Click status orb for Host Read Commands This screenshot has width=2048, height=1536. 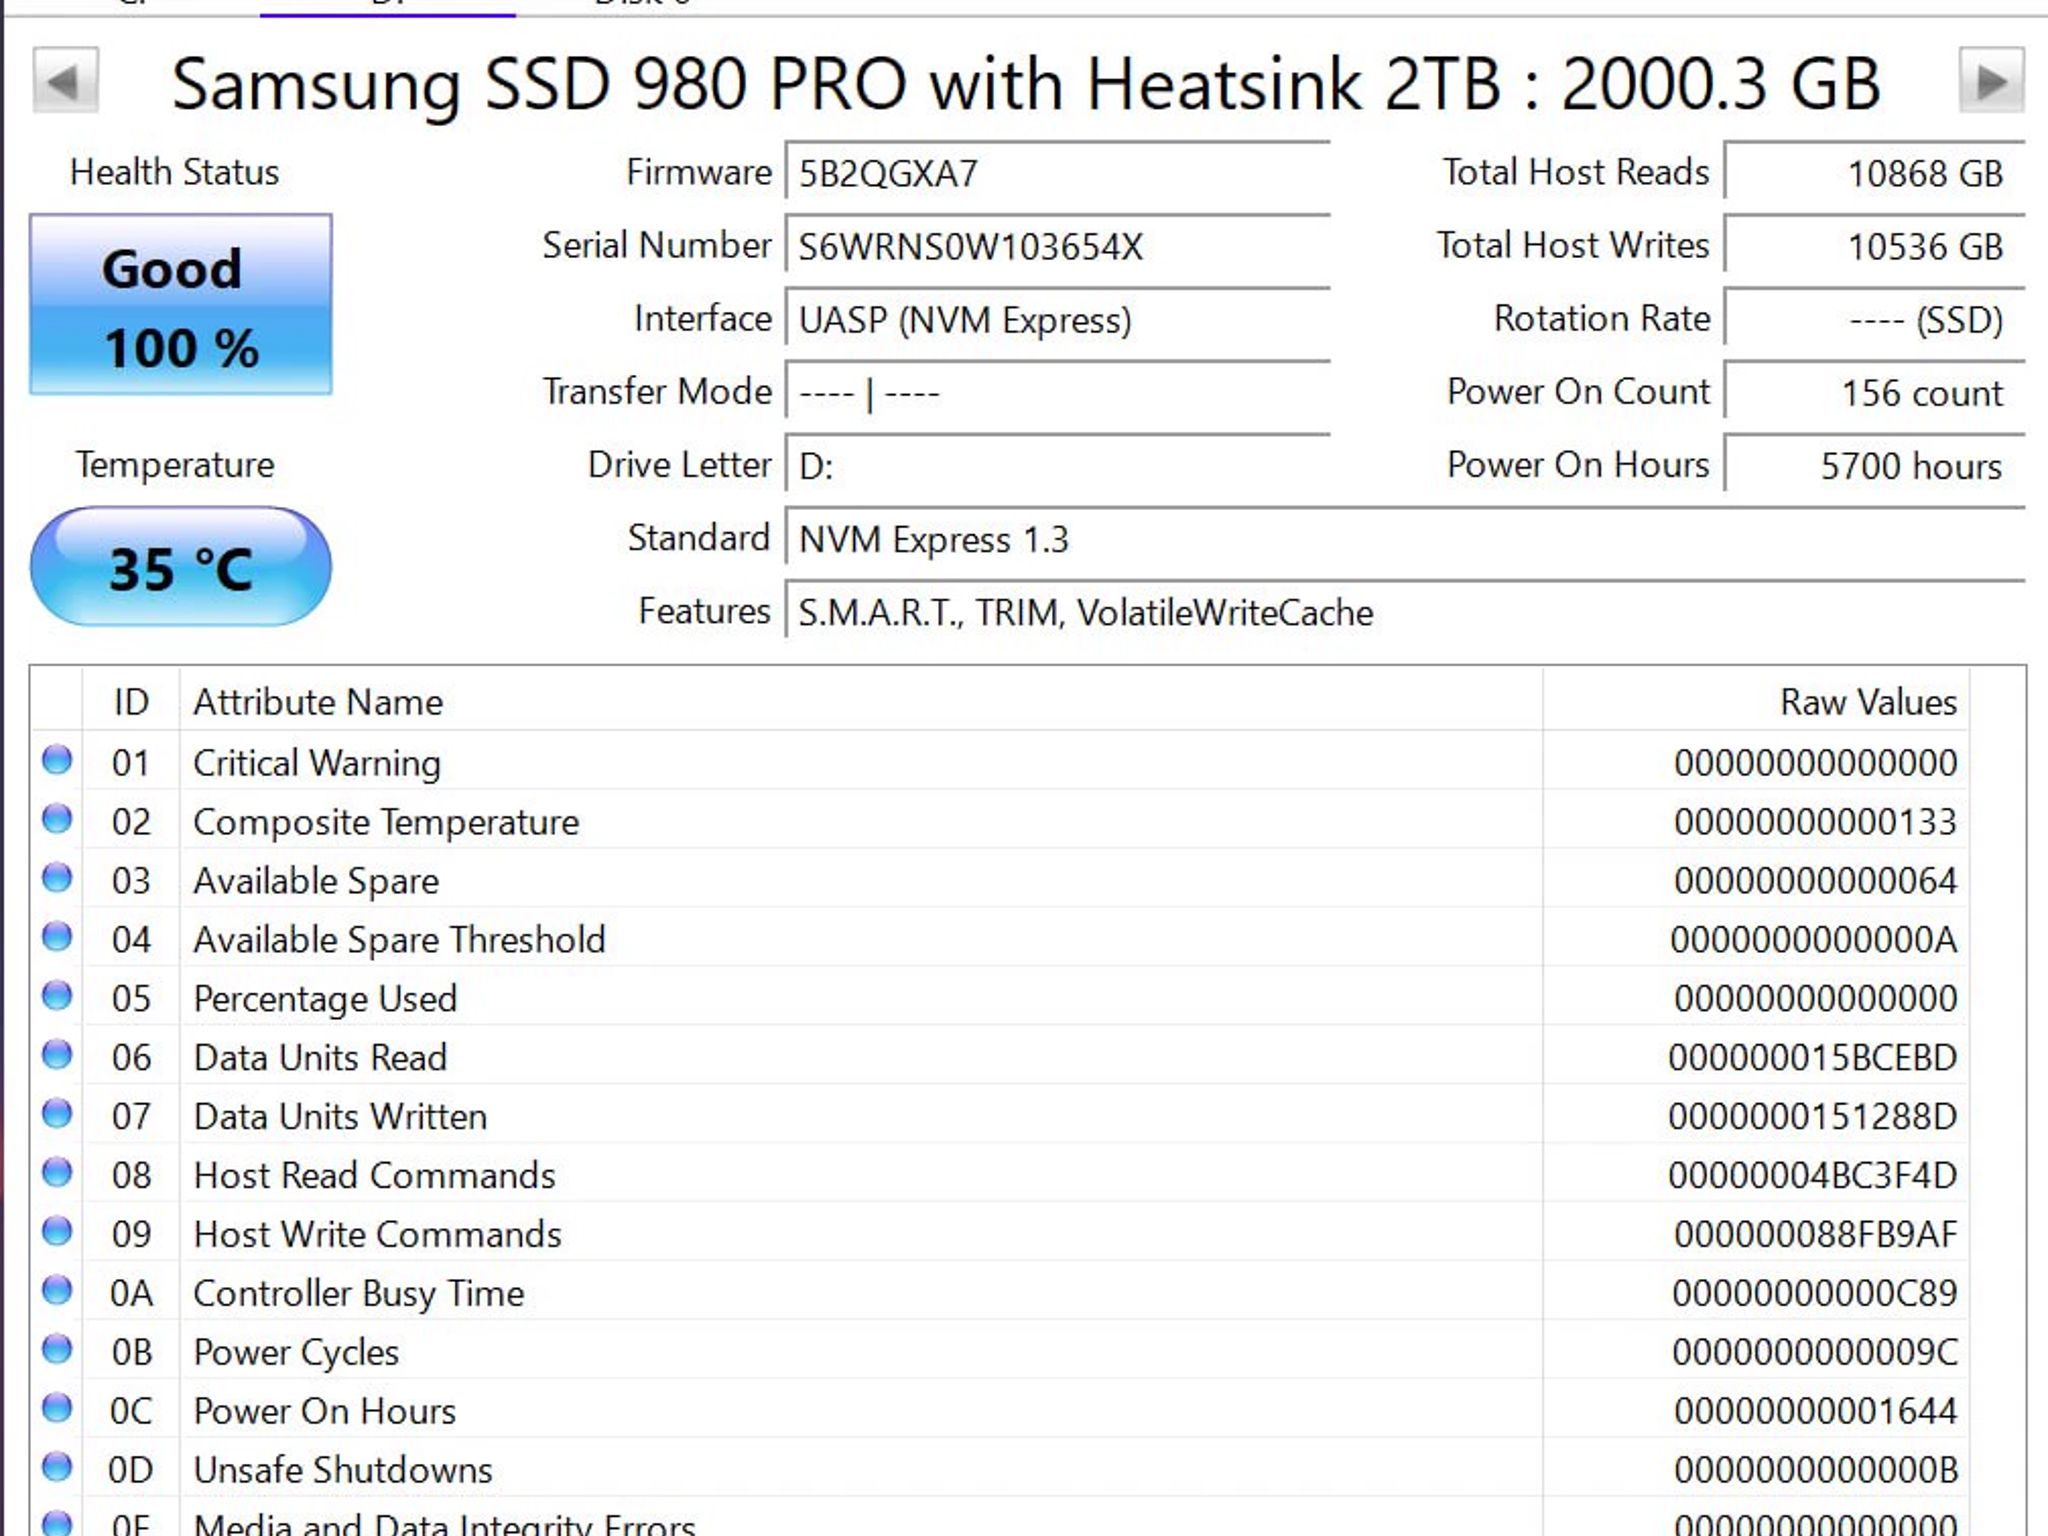click(x=57, y=1174)
